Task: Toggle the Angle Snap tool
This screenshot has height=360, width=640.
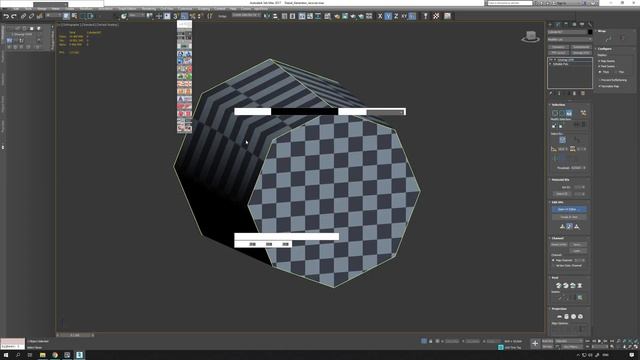Action: 184,16
